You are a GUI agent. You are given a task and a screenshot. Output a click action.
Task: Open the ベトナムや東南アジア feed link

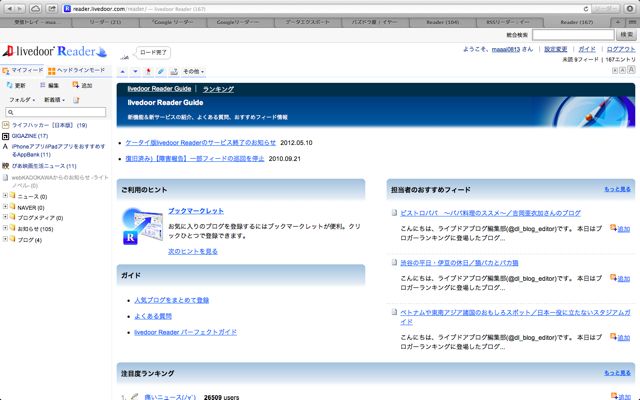(515, 317)
